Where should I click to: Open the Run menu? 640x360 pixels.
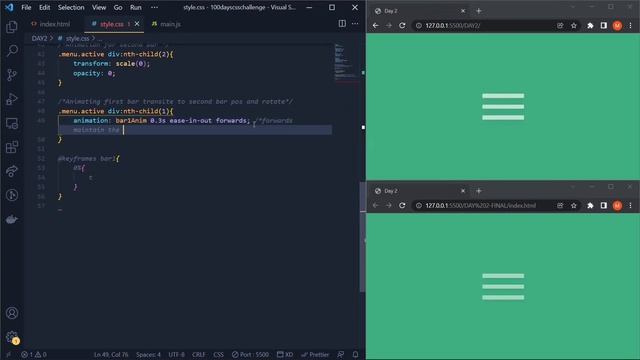click(x=136, y=7)
